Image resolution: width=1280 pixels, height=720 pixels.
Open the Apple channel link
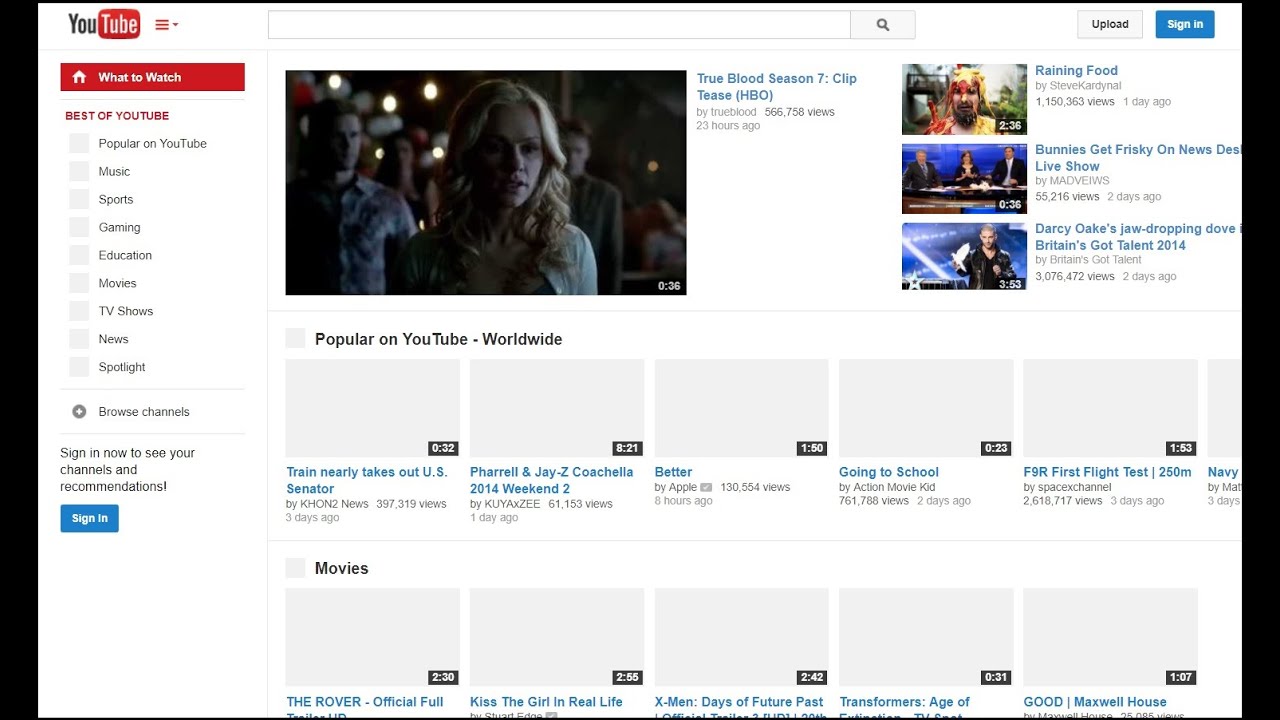[x=683, y=487]
